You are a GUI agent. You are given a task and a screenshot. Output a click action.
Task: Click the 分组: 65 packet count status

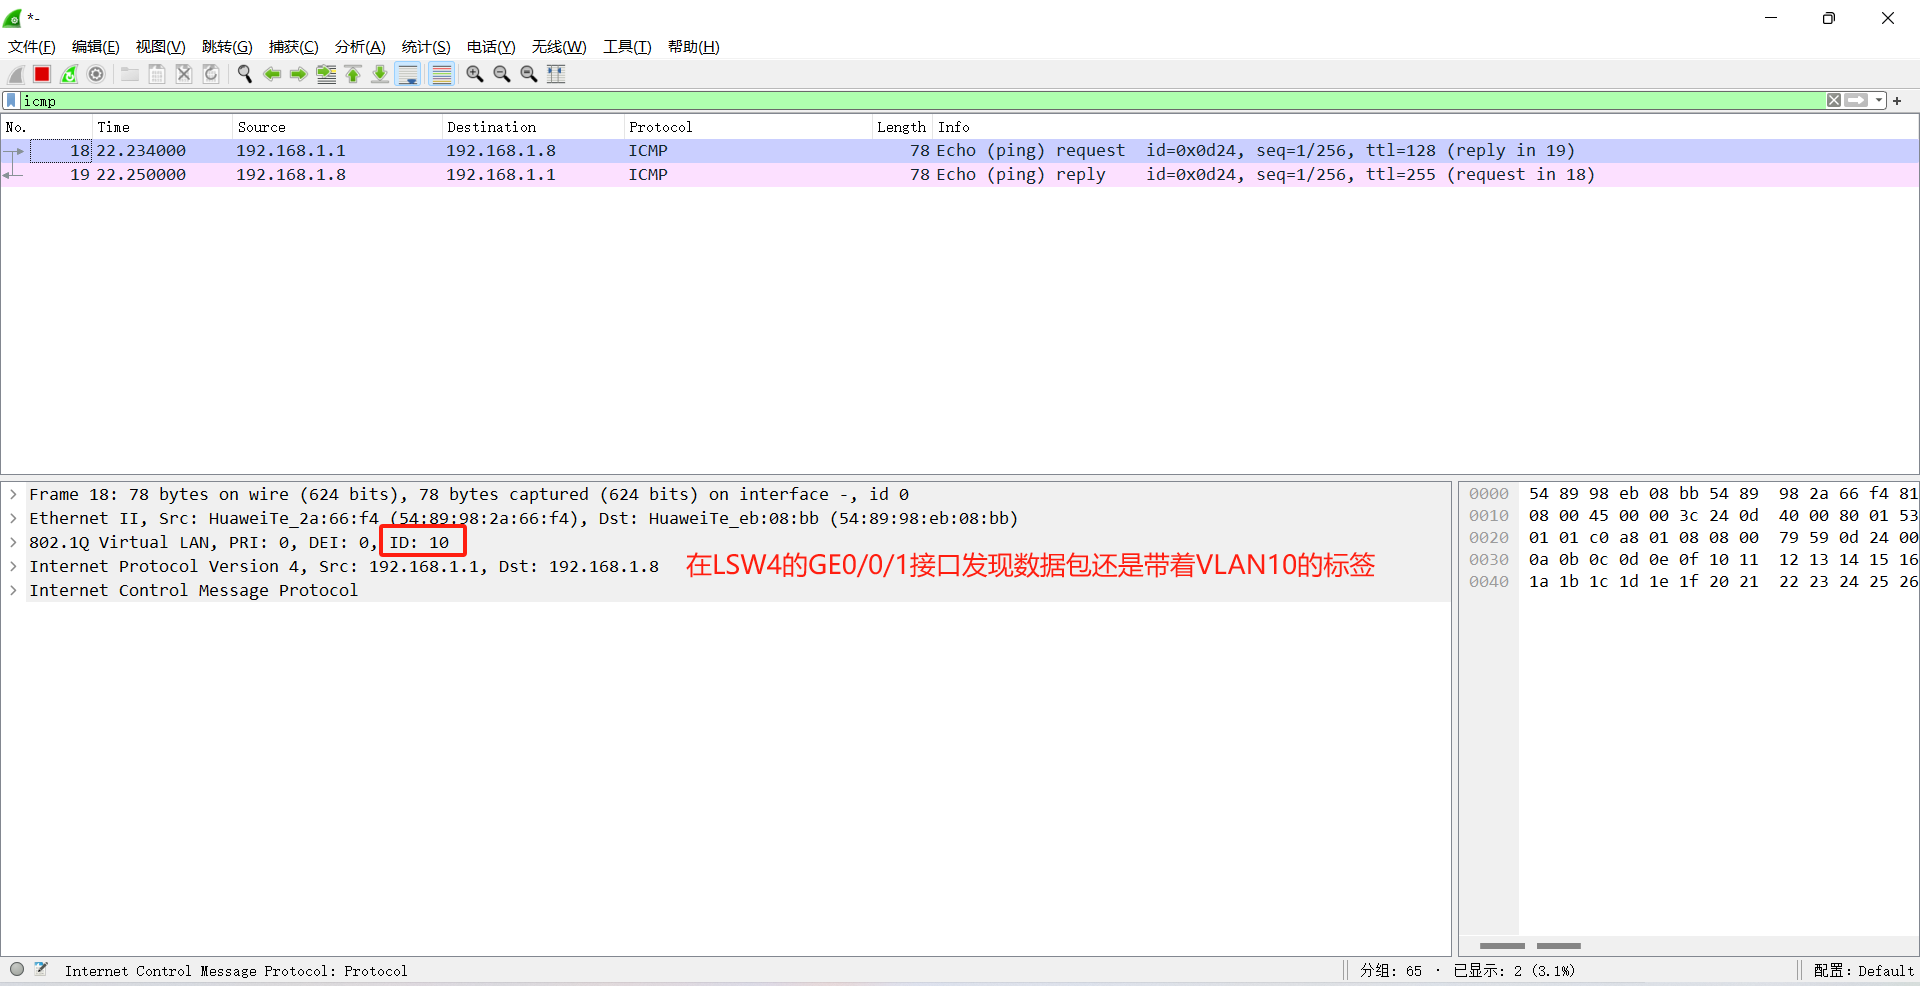1390,971
